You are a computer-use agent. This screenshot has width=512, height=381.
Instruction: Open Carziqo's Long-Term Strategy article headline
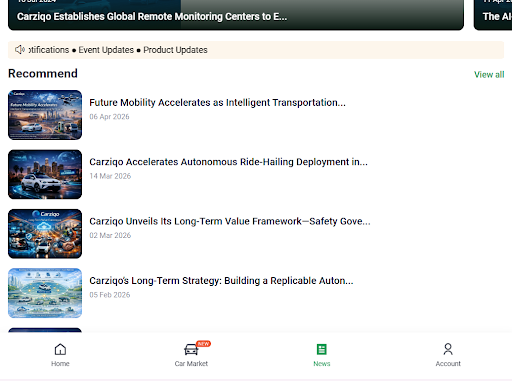click(221, 281)
